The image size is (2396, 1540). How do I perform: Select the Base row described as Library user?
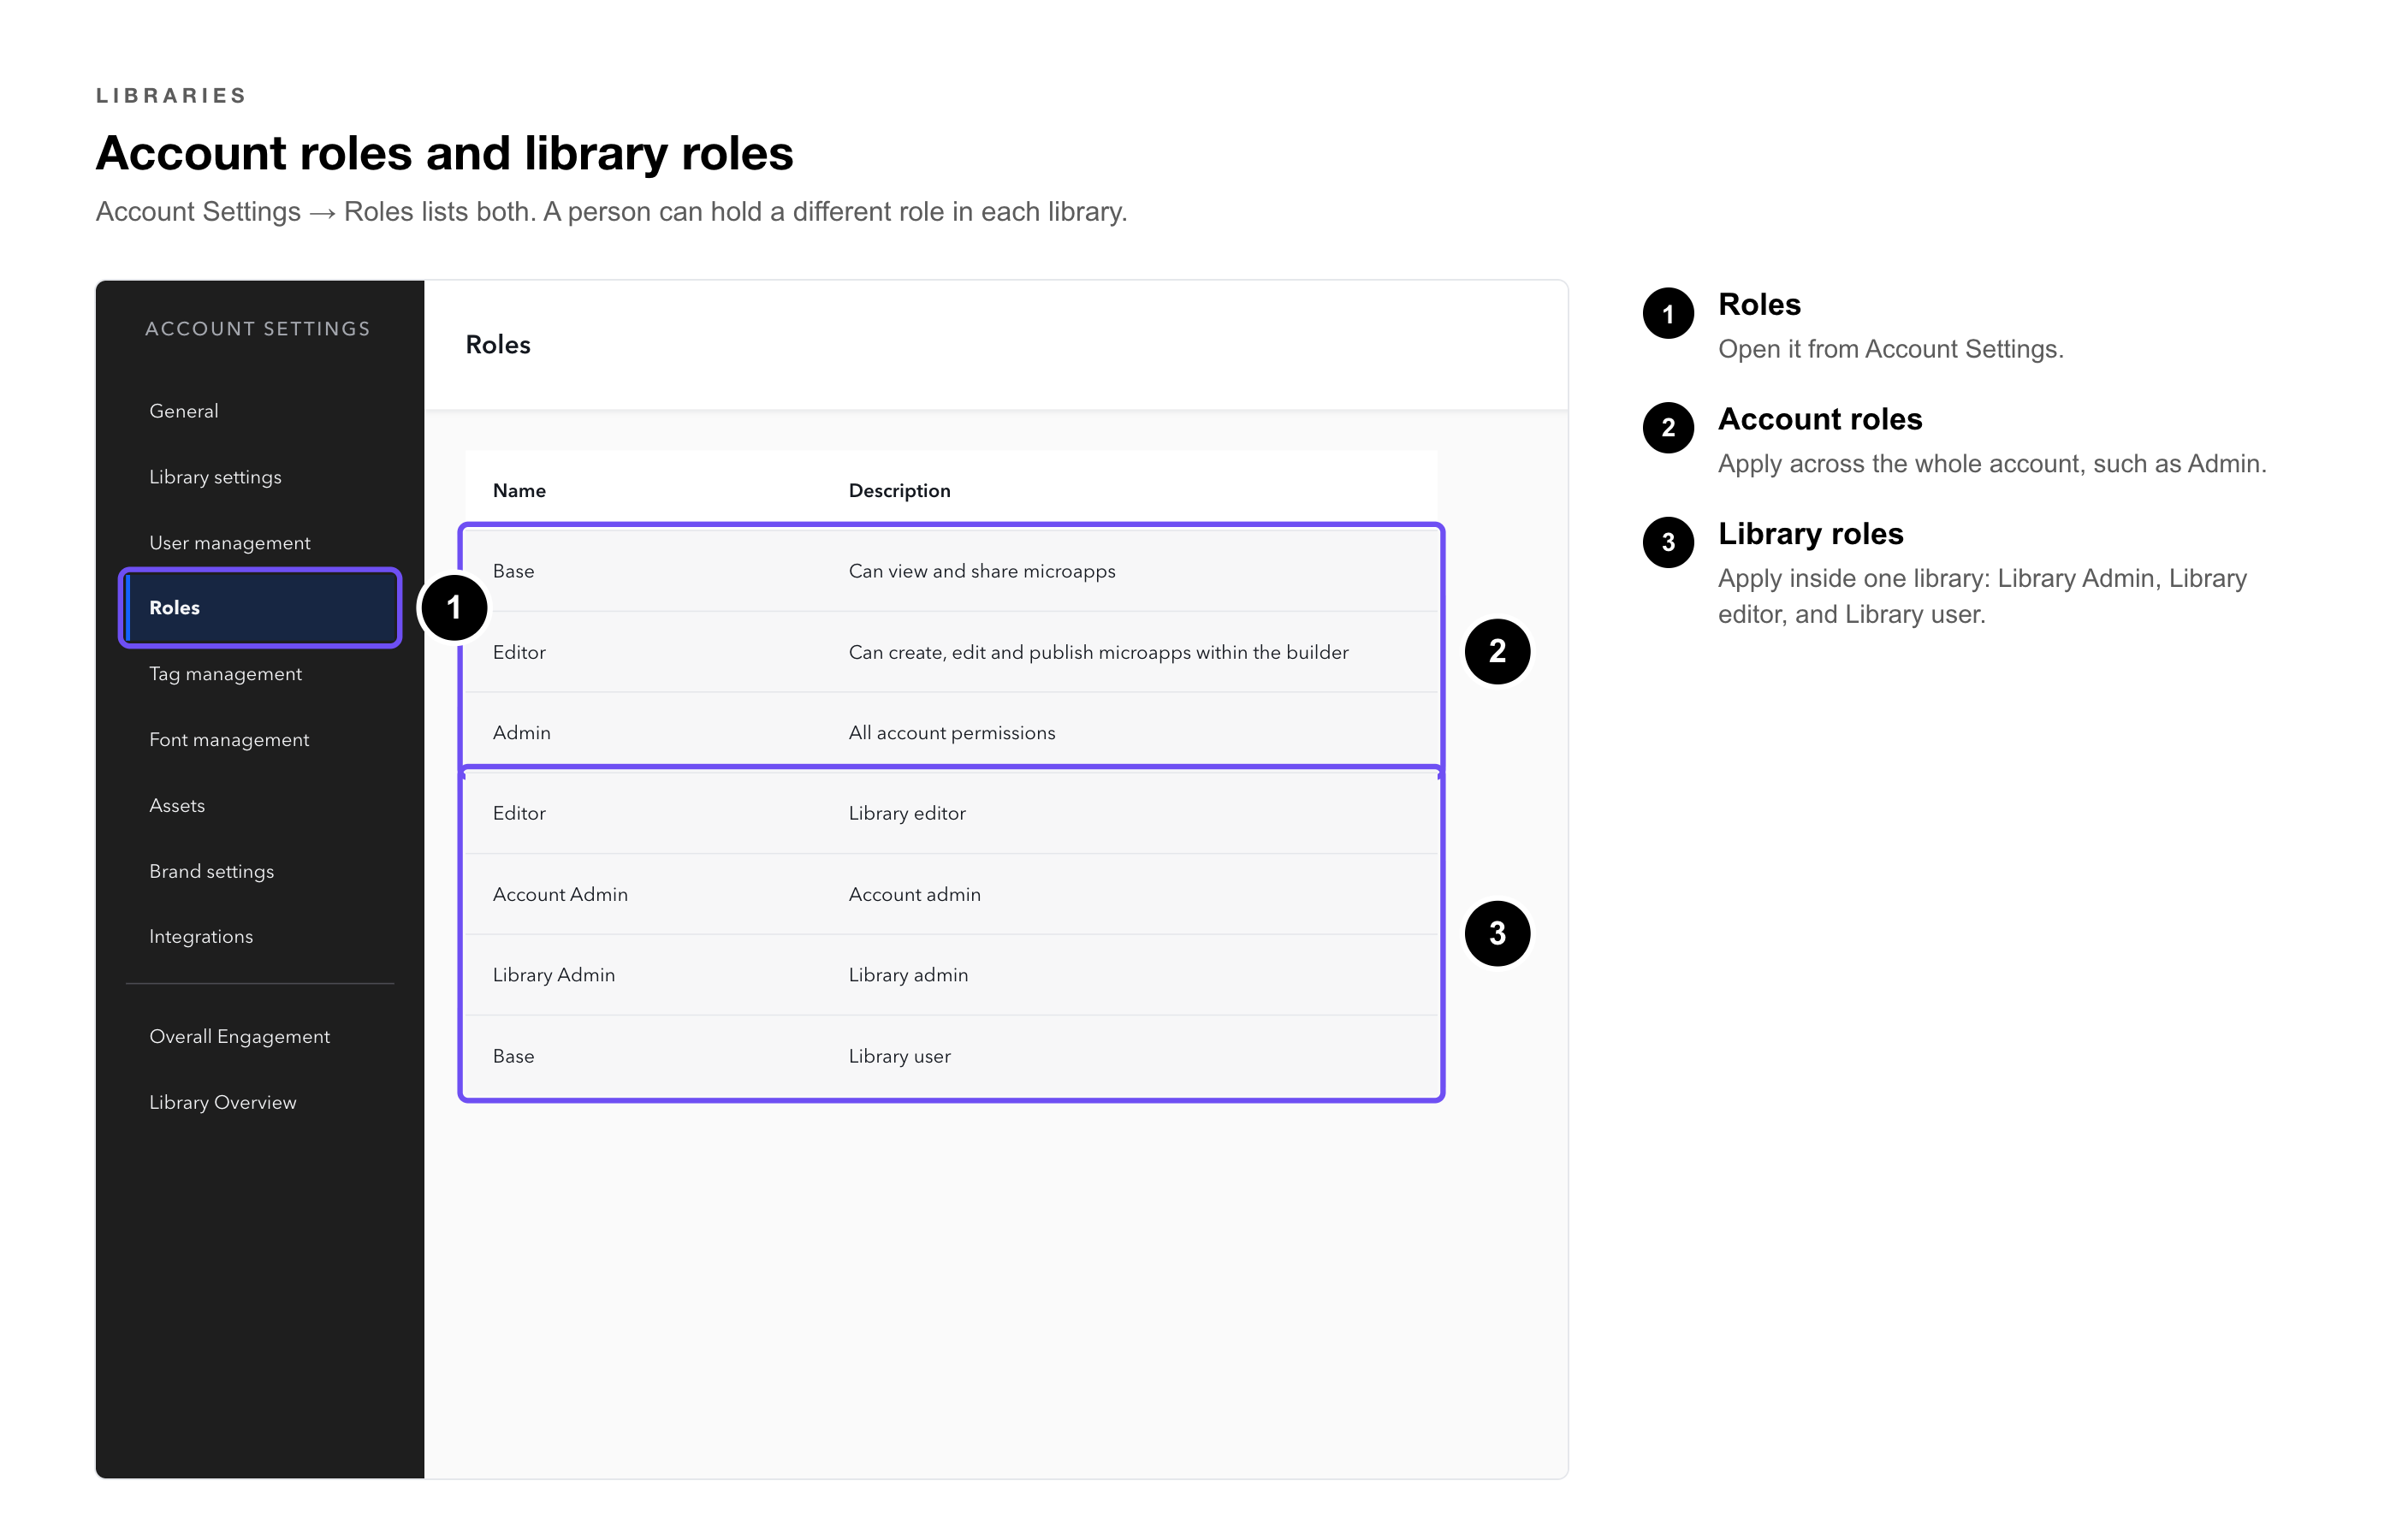951,1056
